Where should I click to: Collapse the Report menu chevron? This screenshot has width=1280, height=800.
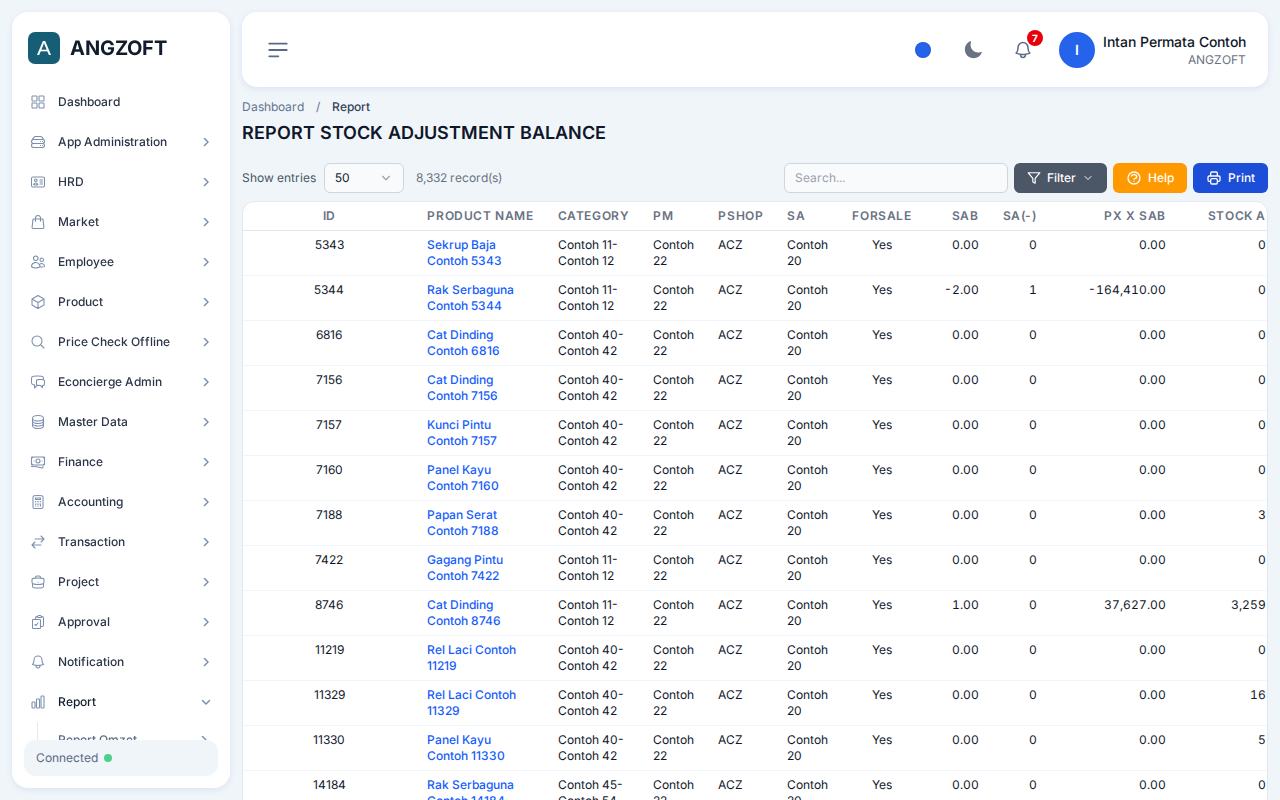[206, 702]
